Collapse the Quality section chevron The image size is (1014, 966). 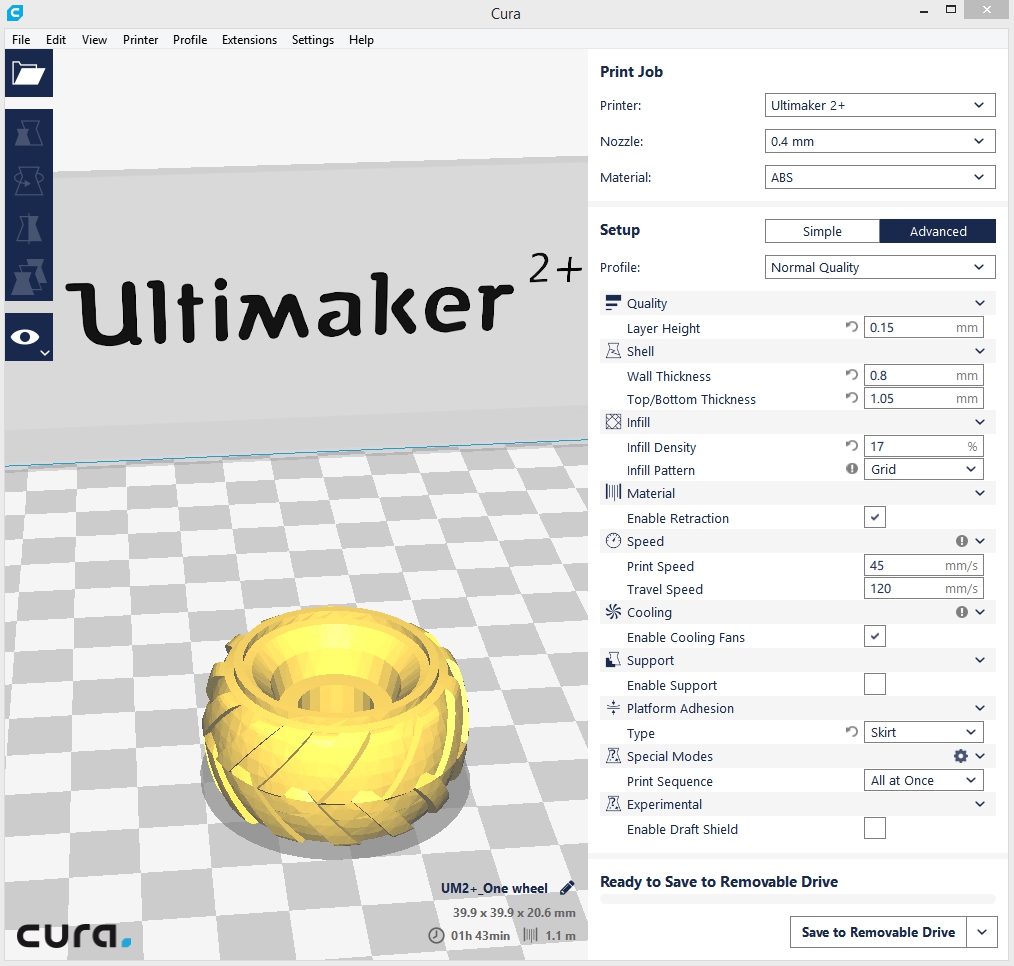pos(980,303)
